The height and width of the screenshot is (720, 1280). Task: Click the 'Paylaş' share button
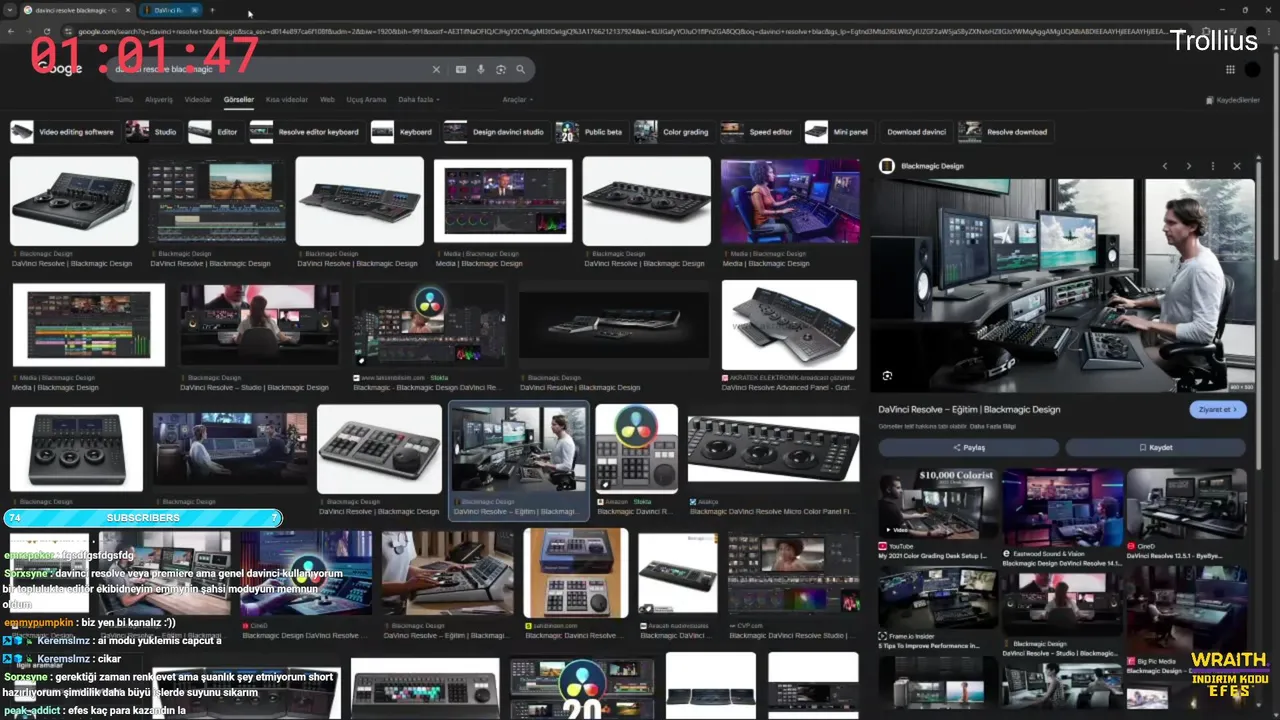click(968, 447)
